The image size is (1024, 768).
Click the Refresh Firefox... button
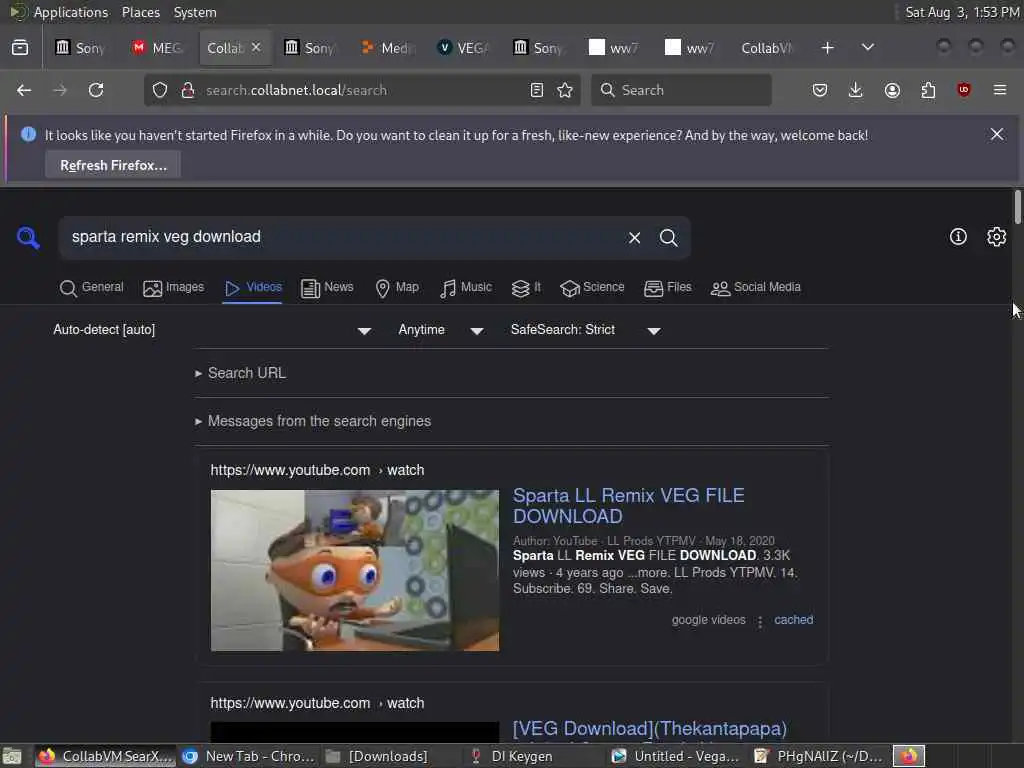[113, 165]
